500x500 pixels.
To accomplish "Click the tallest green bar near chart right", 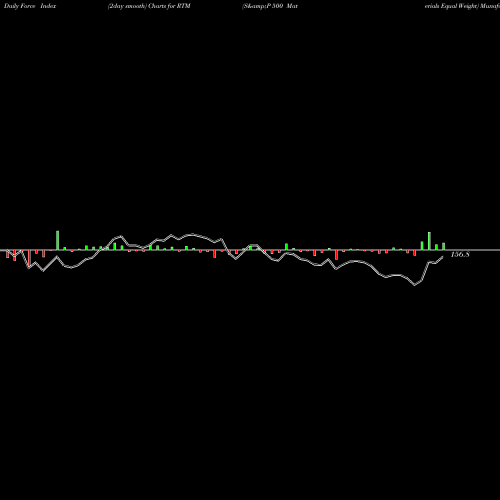I will tap(429, 241).
